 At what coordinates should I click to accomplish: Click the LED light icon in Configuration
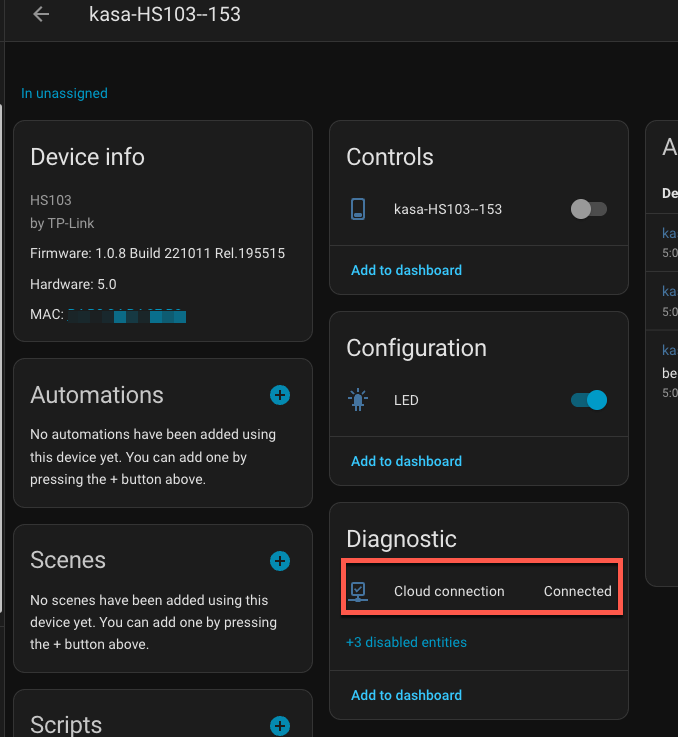pyautogui.click(x=358, y=400)
